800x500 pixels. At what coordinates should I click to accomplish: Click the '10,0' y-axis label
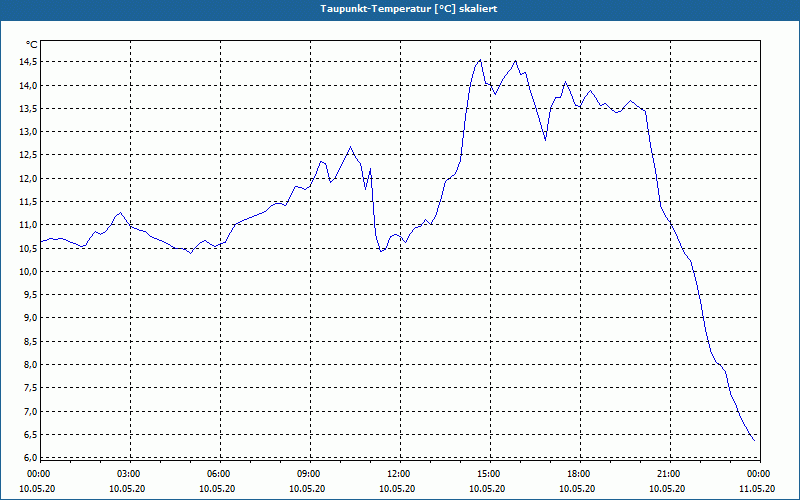coord(28,271)
